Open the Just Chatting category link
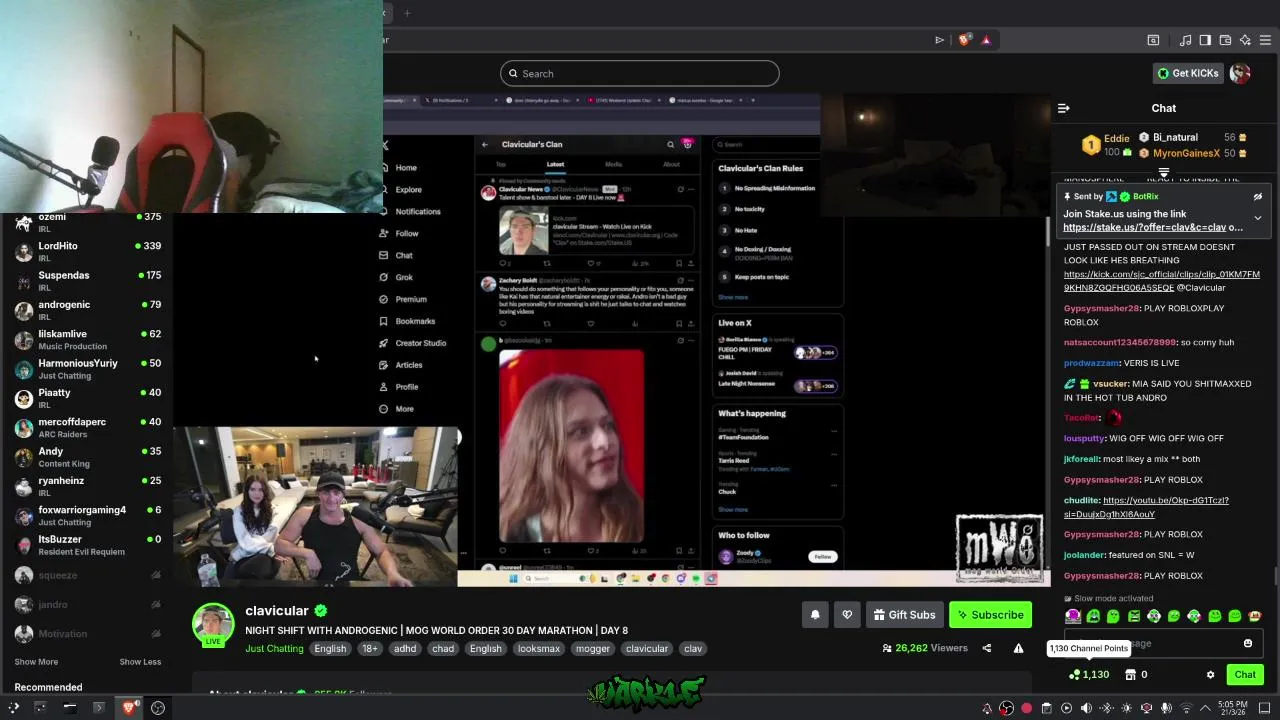1280x720 pixels. pyautogui.click(x=274, y=649)
